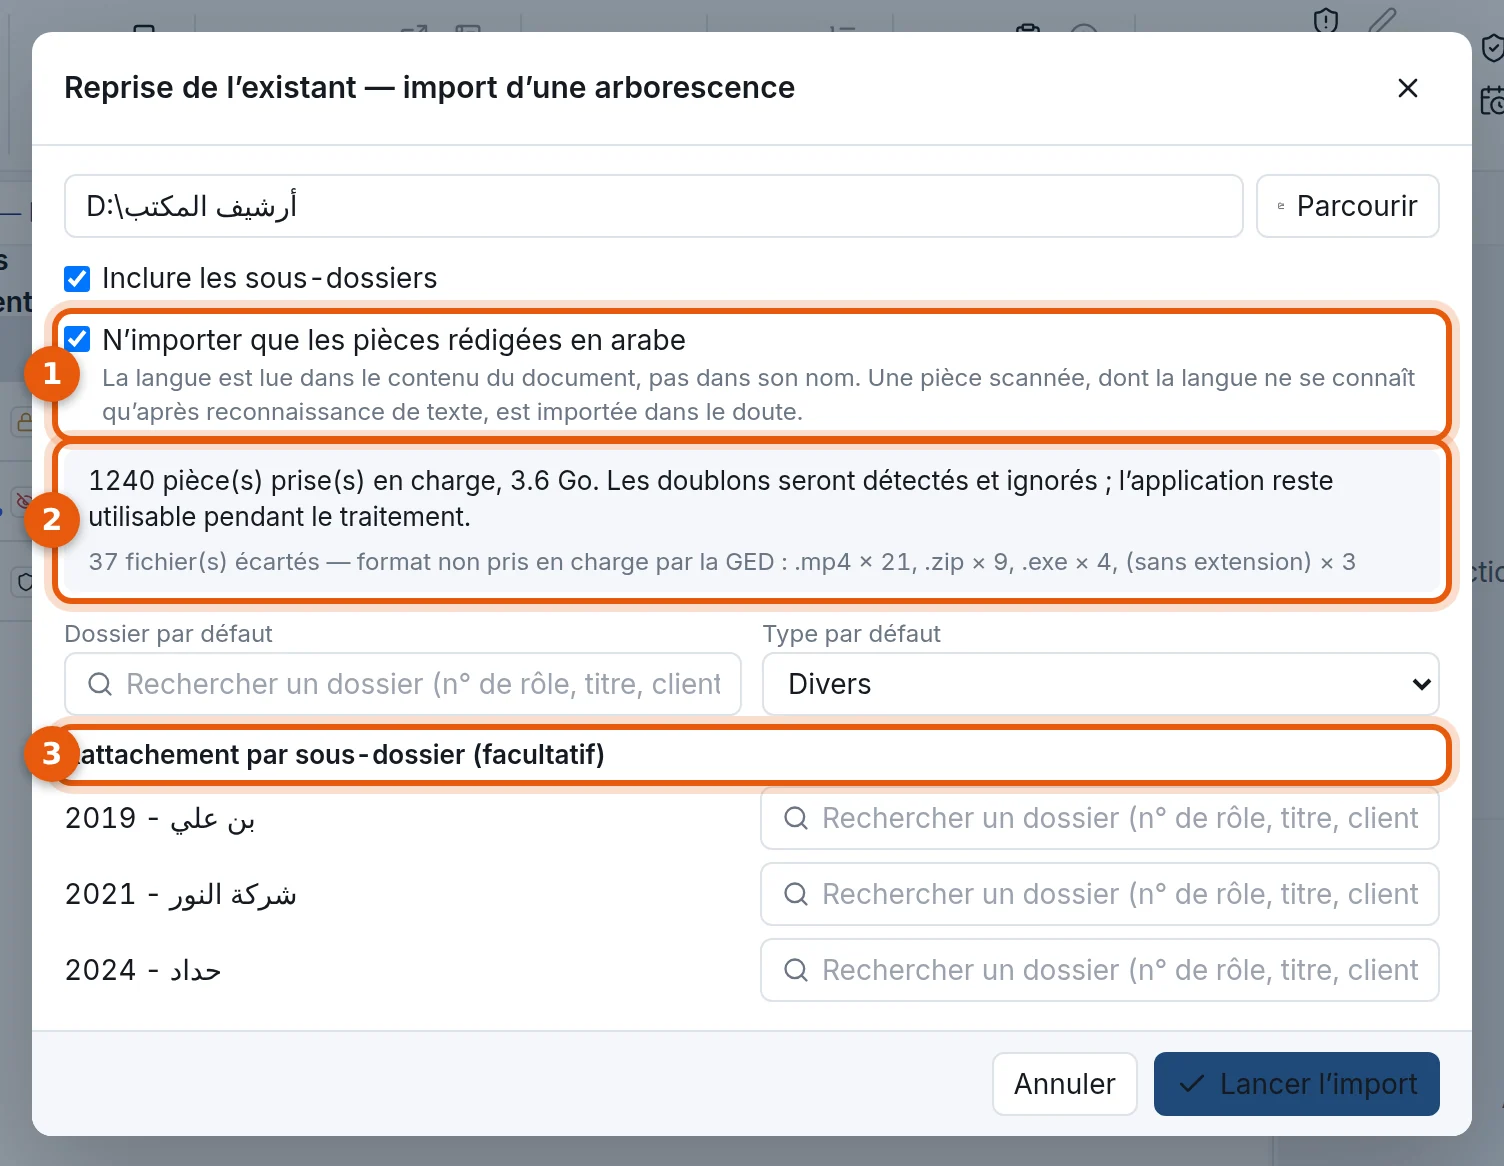
Task: Close the import arborescence dialog
Action: click(1407, 88)
